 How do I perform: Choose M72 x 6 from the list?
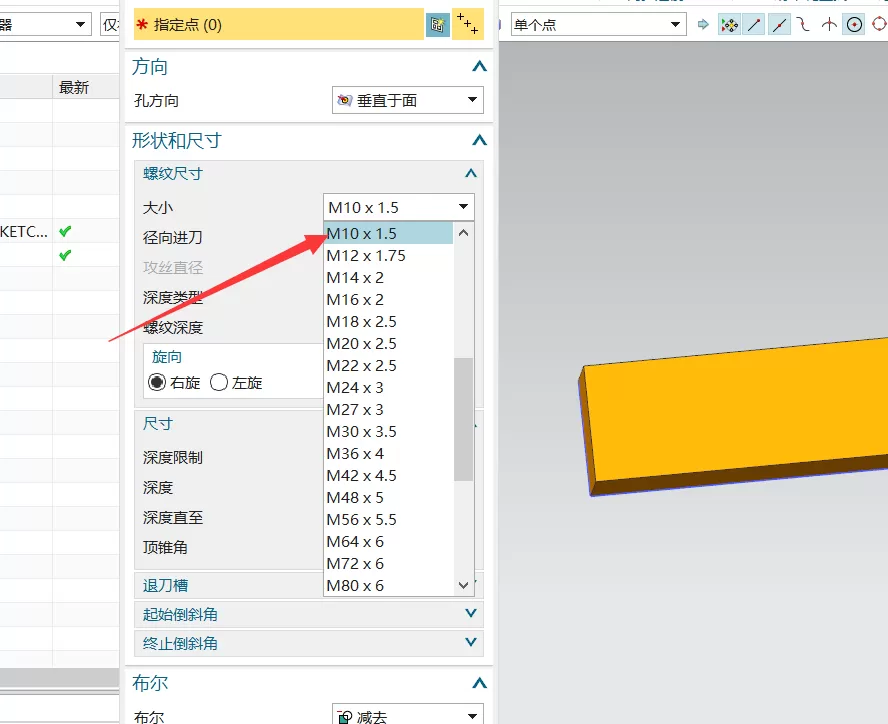(388, 564)
